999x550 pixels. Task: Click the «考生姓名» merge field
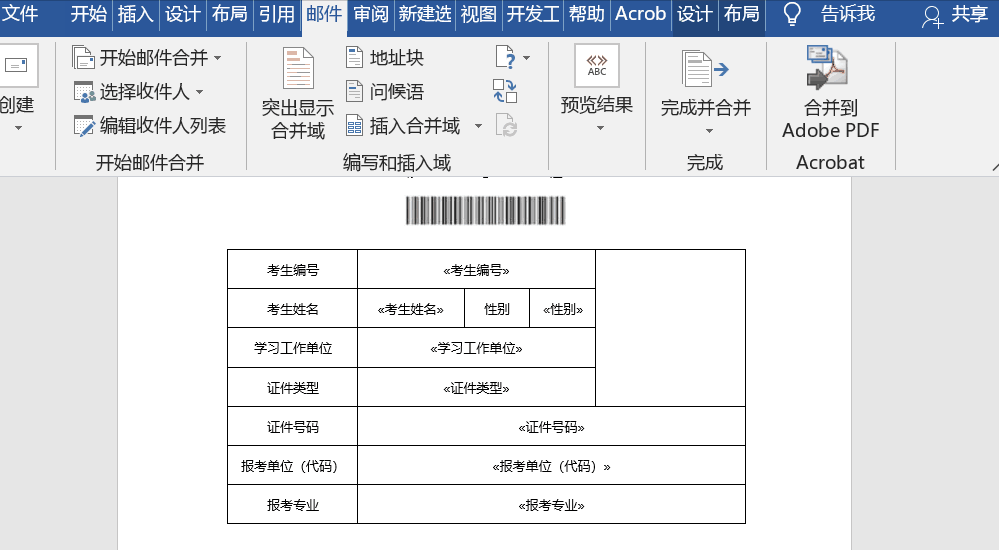[411, 309]
